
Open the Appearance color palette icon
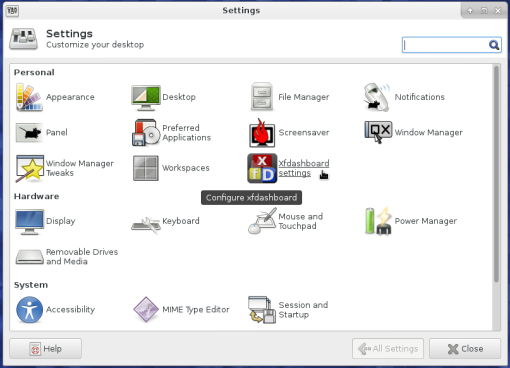29,97
